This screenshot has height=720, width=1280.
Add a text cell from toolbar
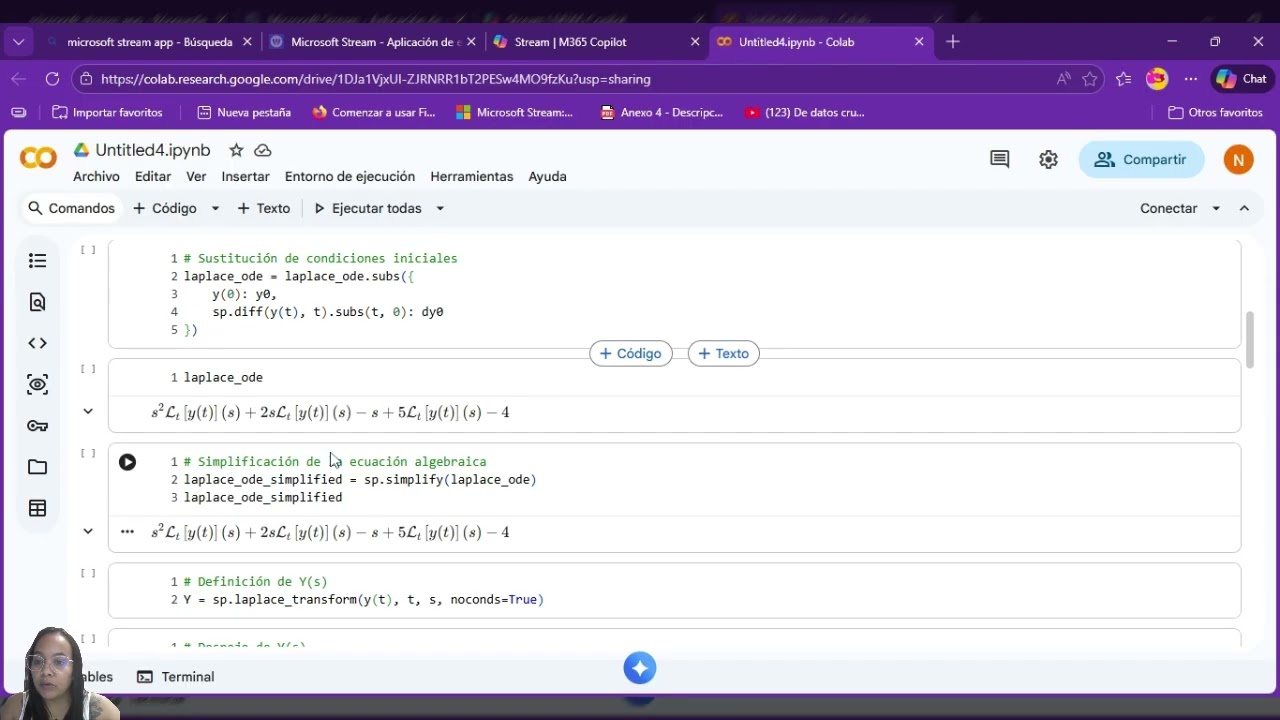pos(264,208)
